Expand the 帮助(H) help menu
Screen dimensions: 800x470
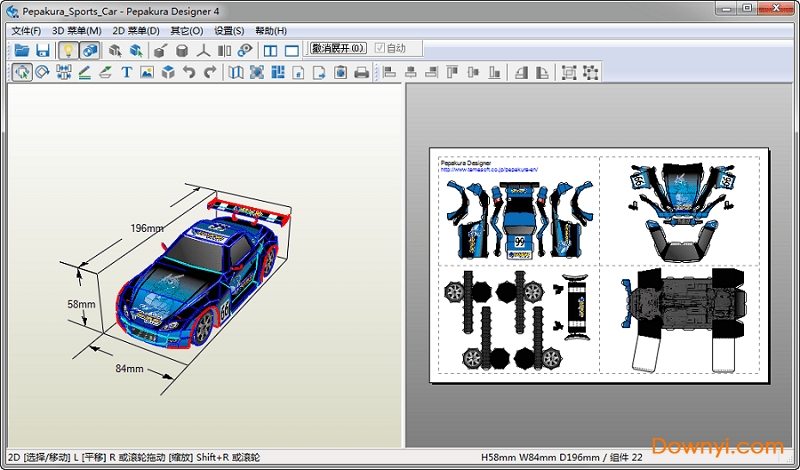point(271,31)
